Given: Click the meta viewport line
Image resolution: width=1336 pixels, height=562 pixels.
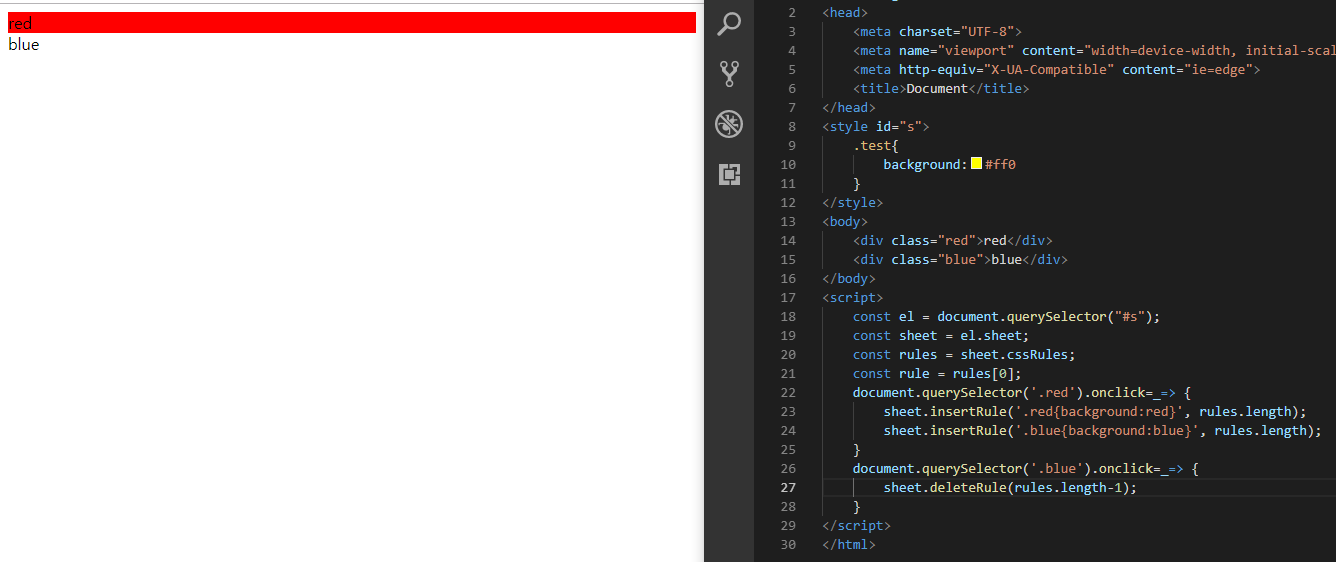Looking at the screenshot, I should (x=1094, y=51).
